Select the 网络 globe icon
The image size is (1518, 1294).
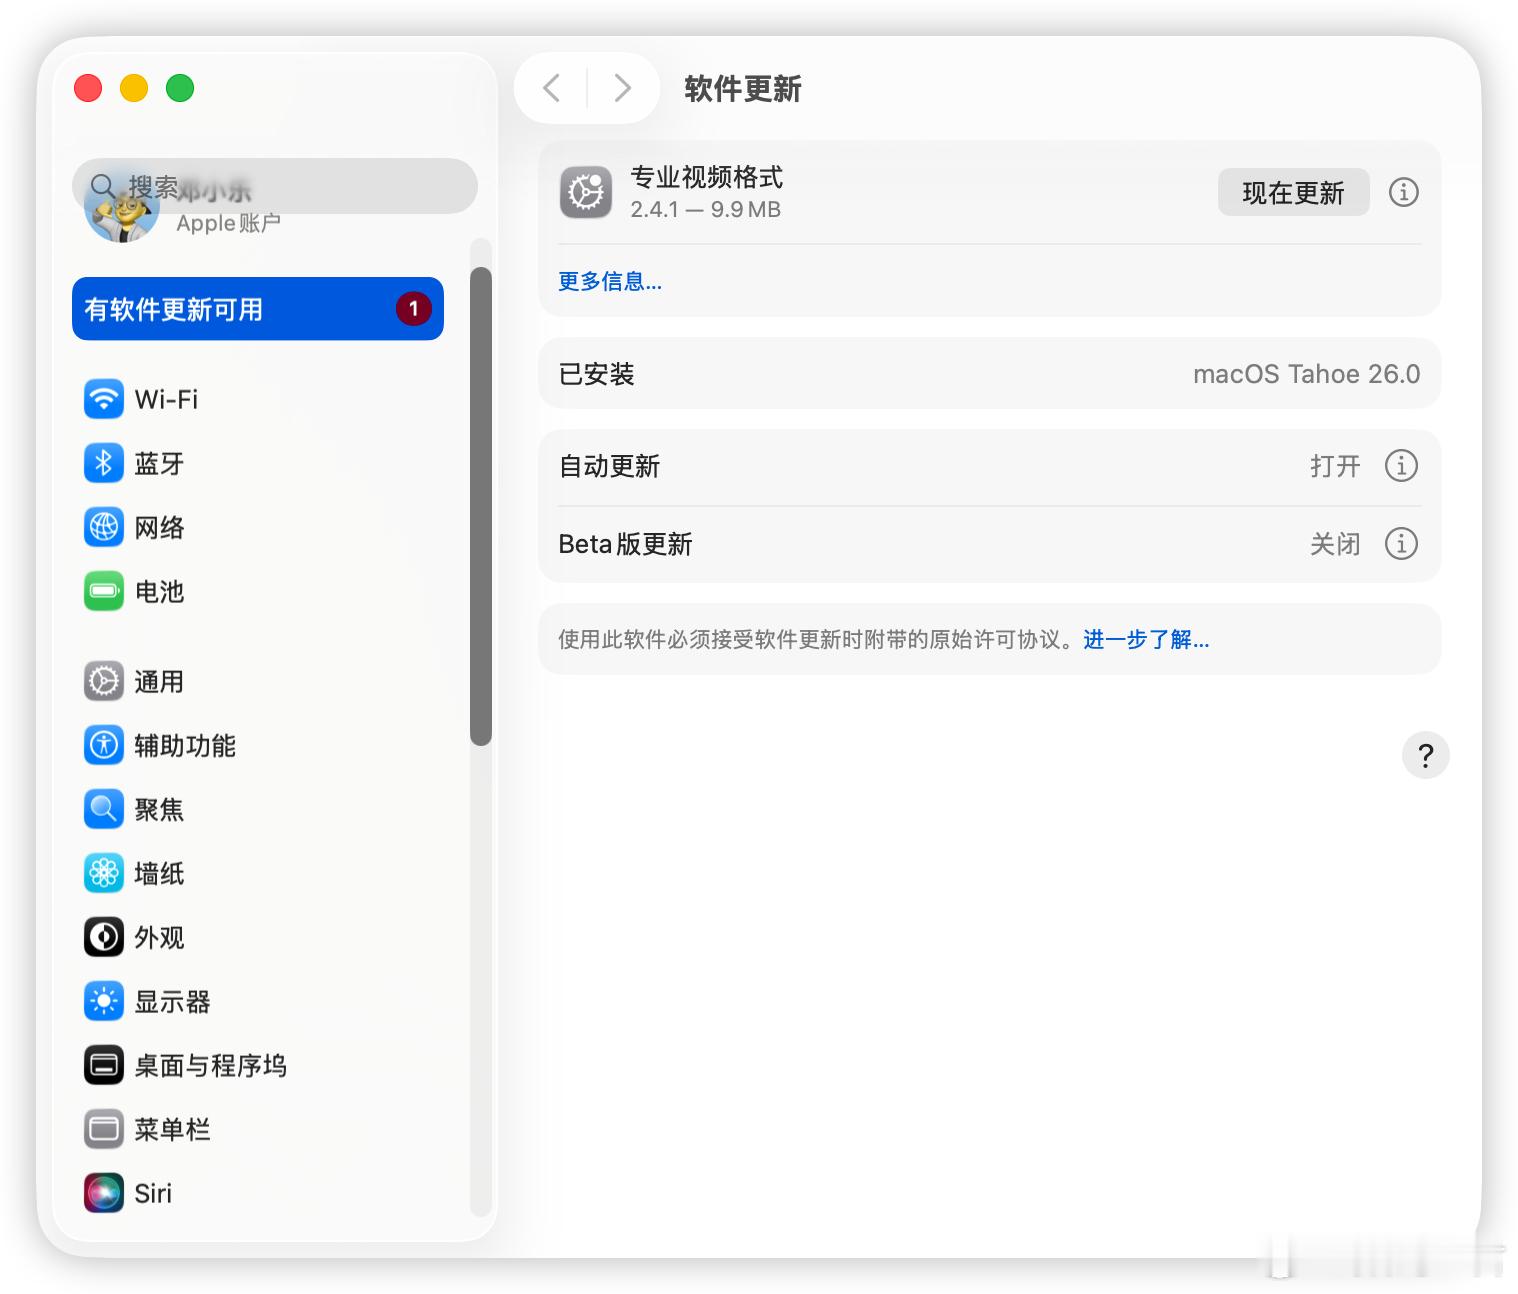click(104, 527)
